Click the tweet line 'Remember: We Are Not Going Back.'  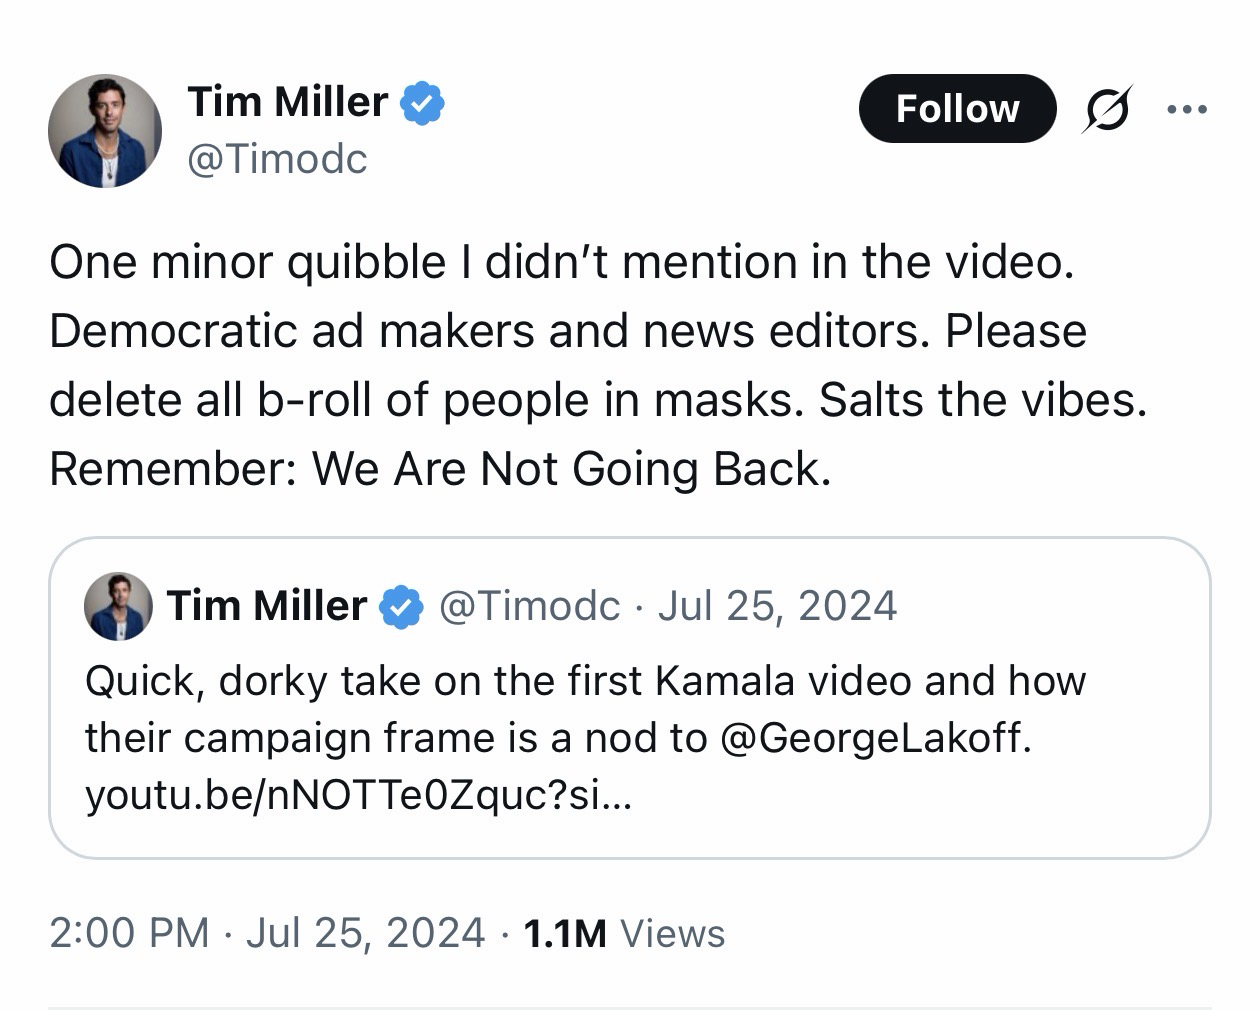[440, 469]
